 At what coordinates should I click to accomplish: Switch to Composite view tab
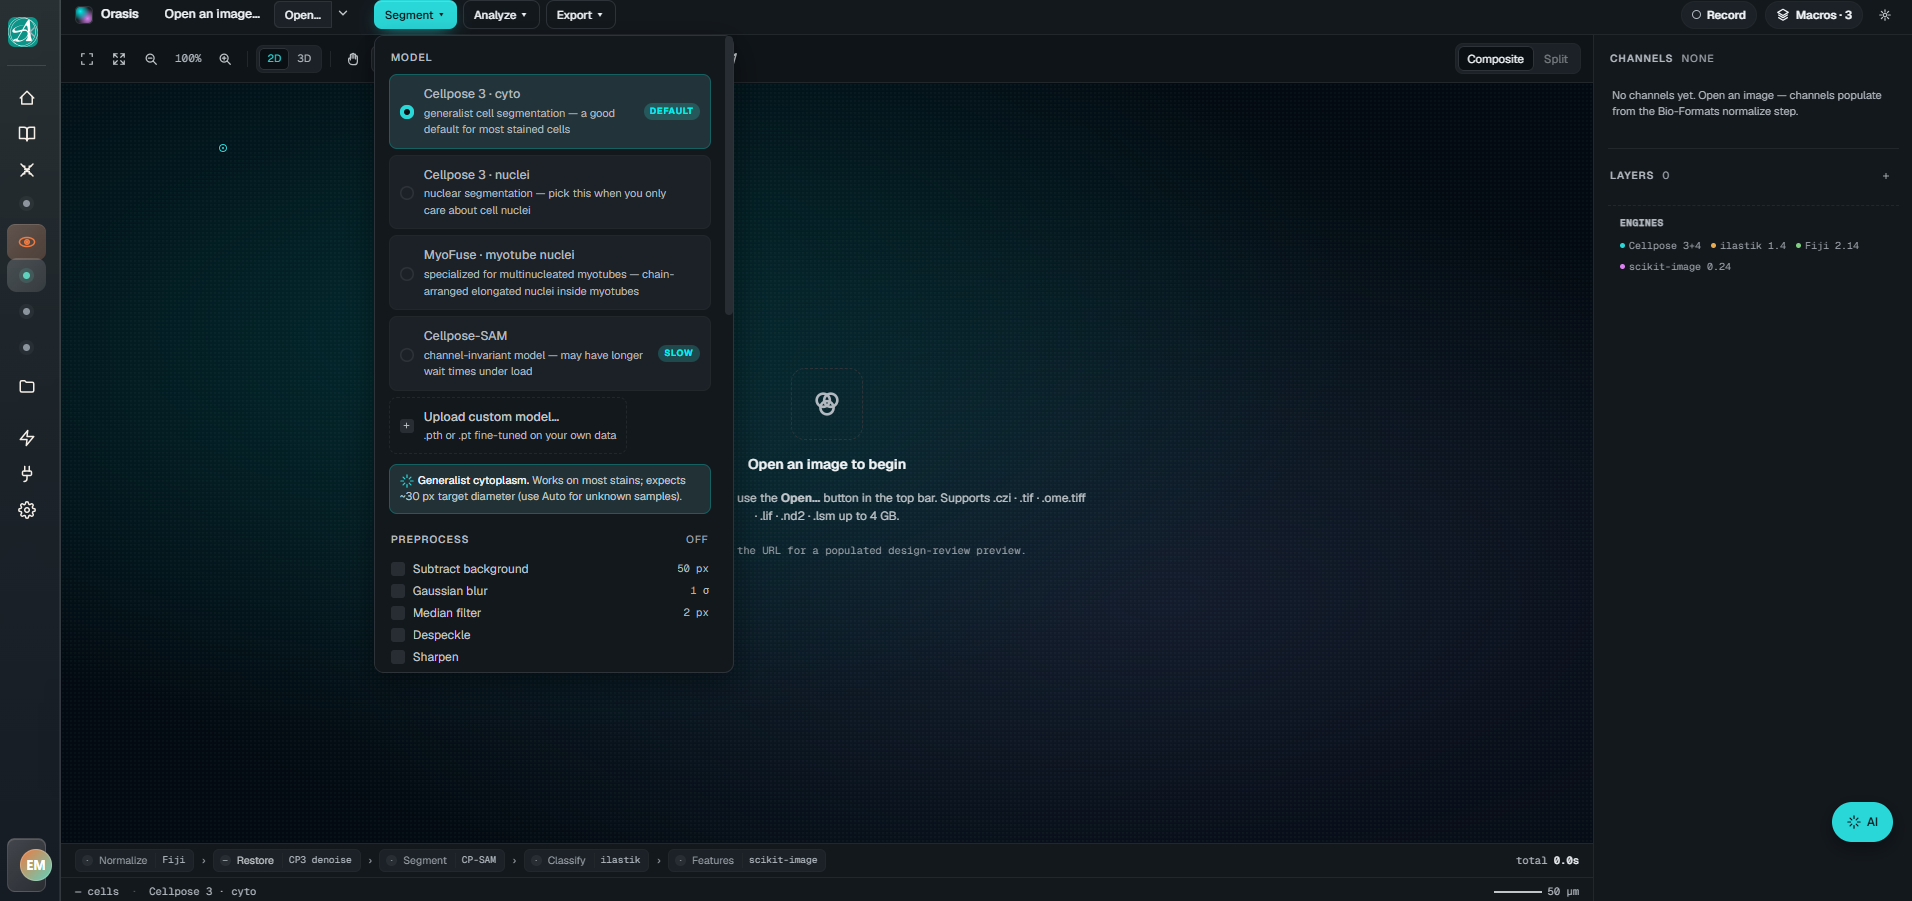pos(1495,59)
